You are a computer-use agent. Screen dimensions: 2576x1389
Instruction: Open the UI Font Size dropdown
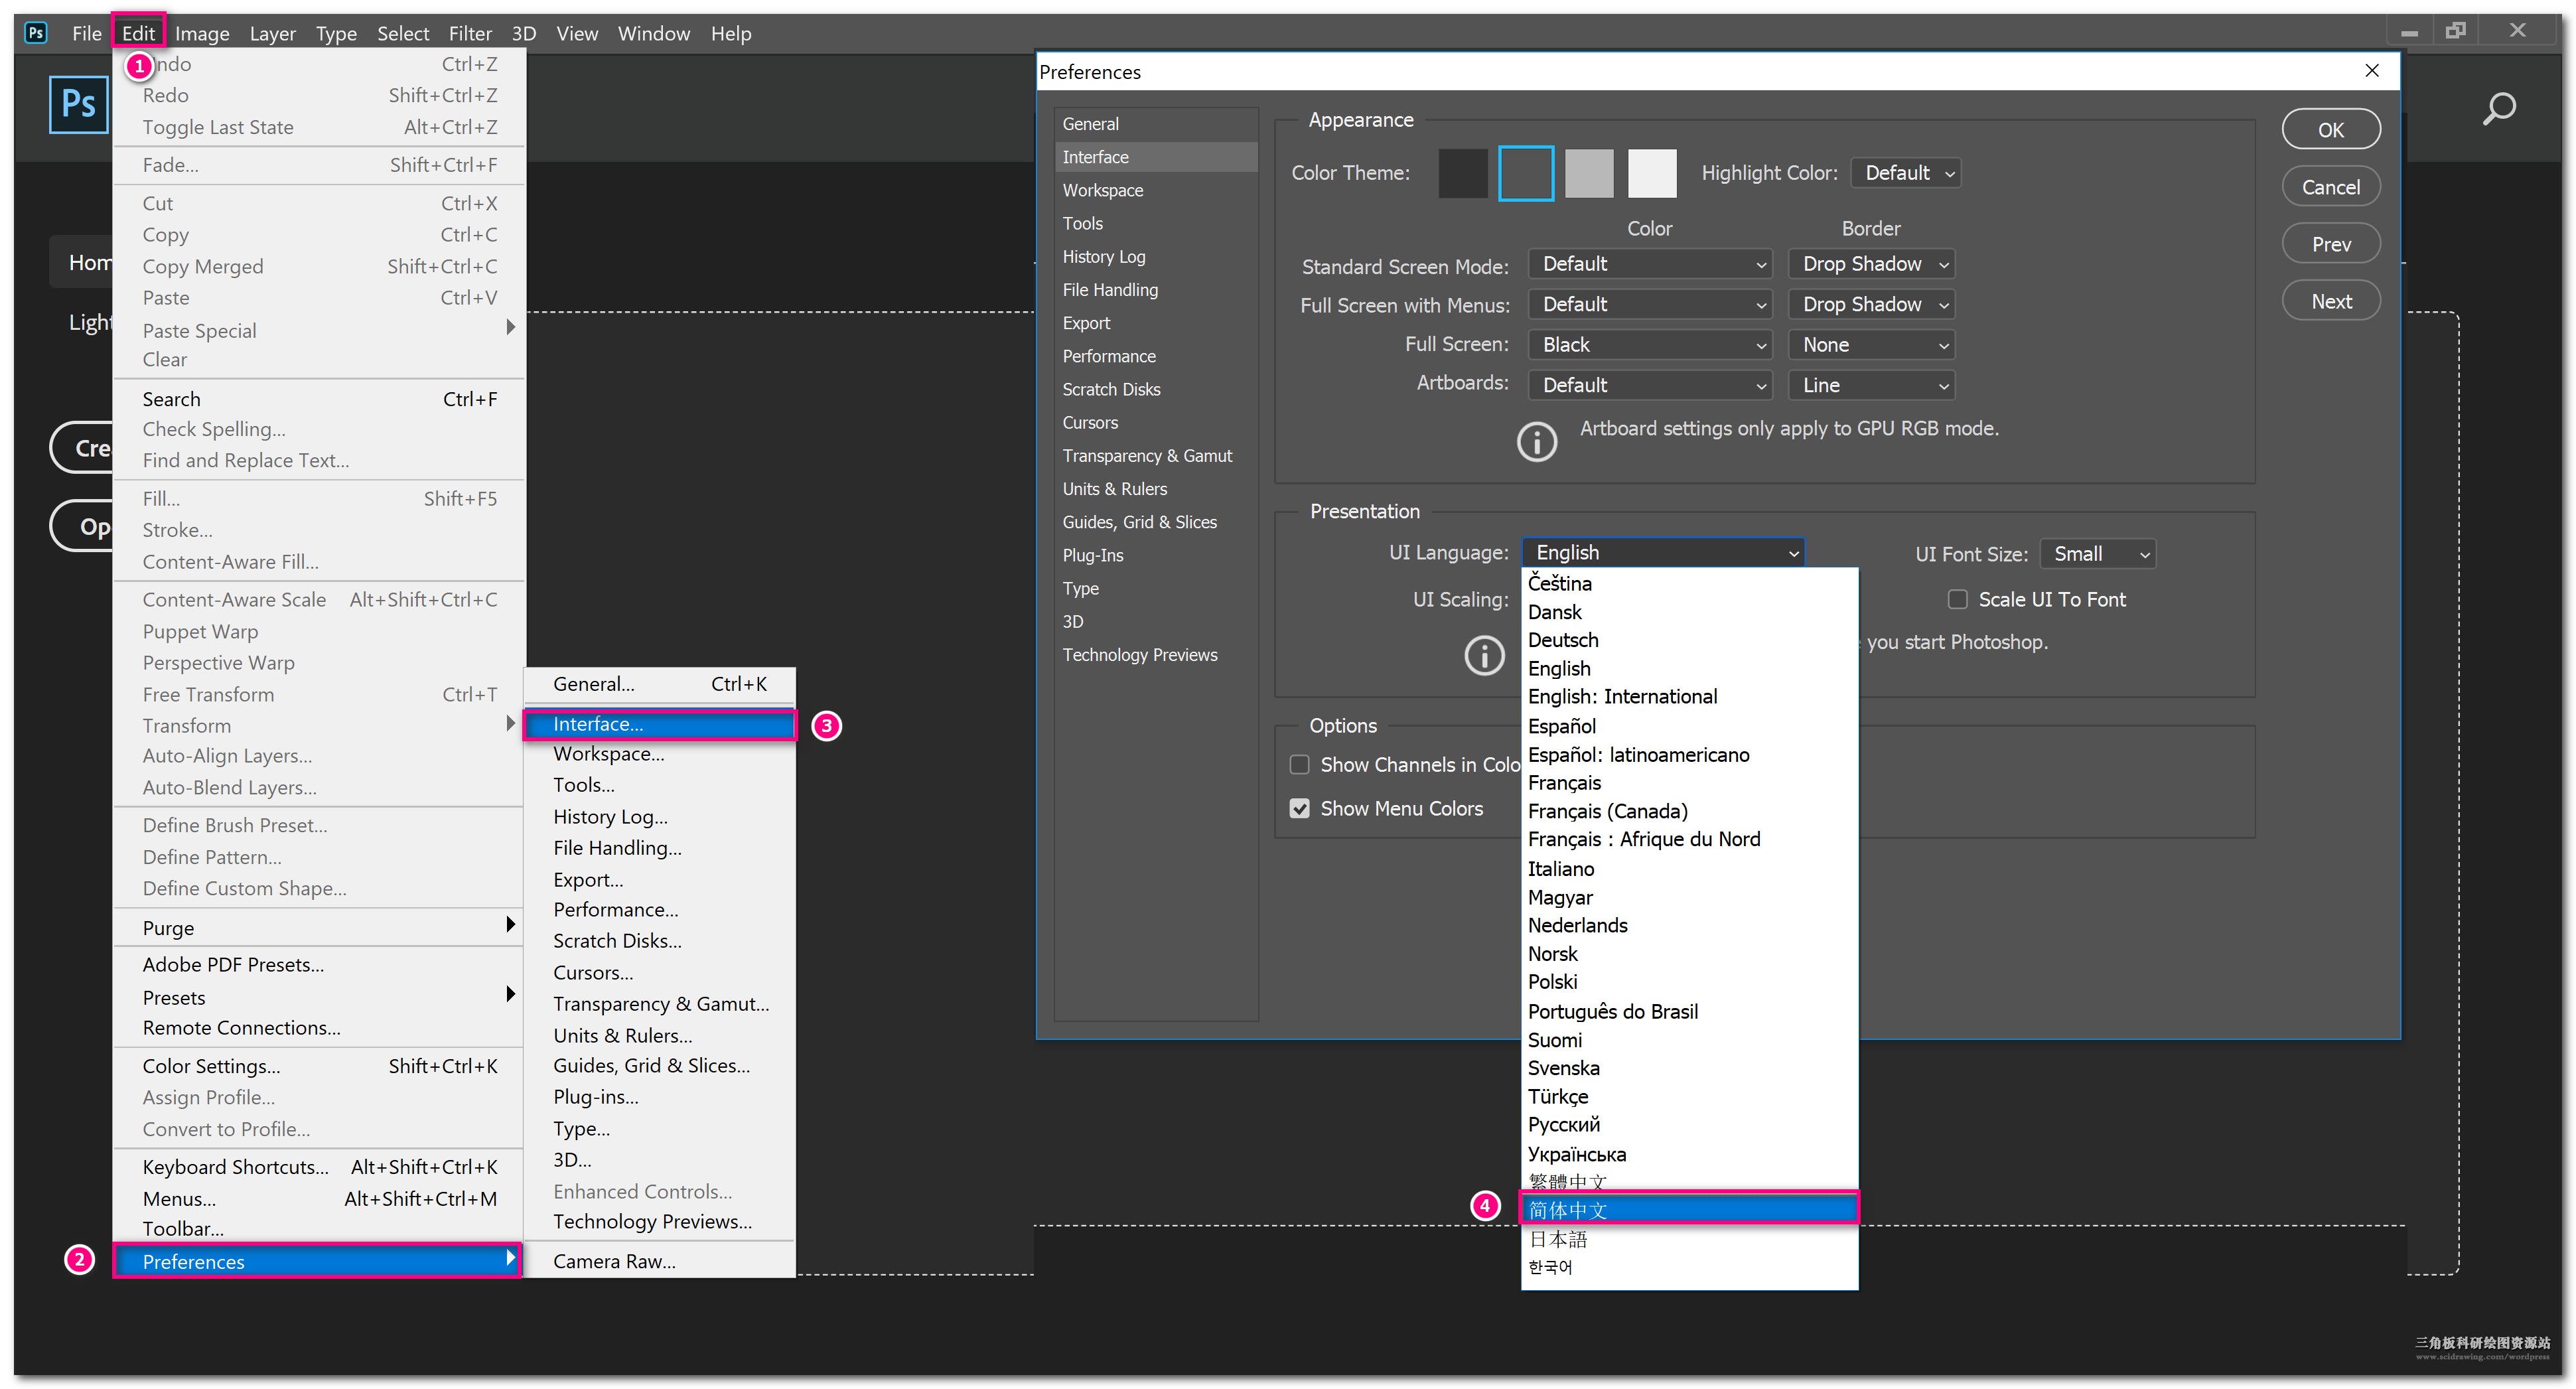2098,554
